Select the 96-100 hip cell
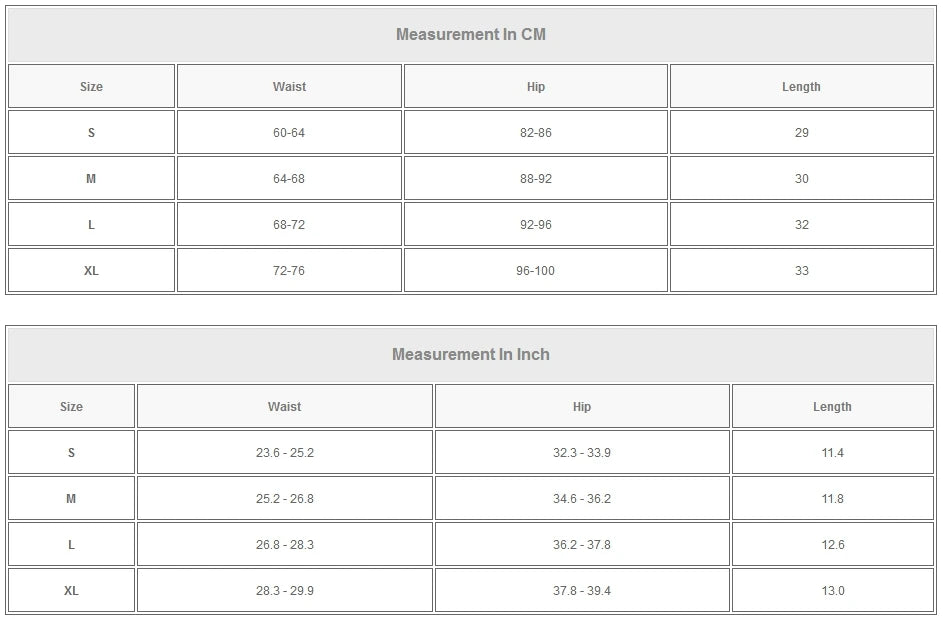943x619 pixels. click(x=536, y=271)
